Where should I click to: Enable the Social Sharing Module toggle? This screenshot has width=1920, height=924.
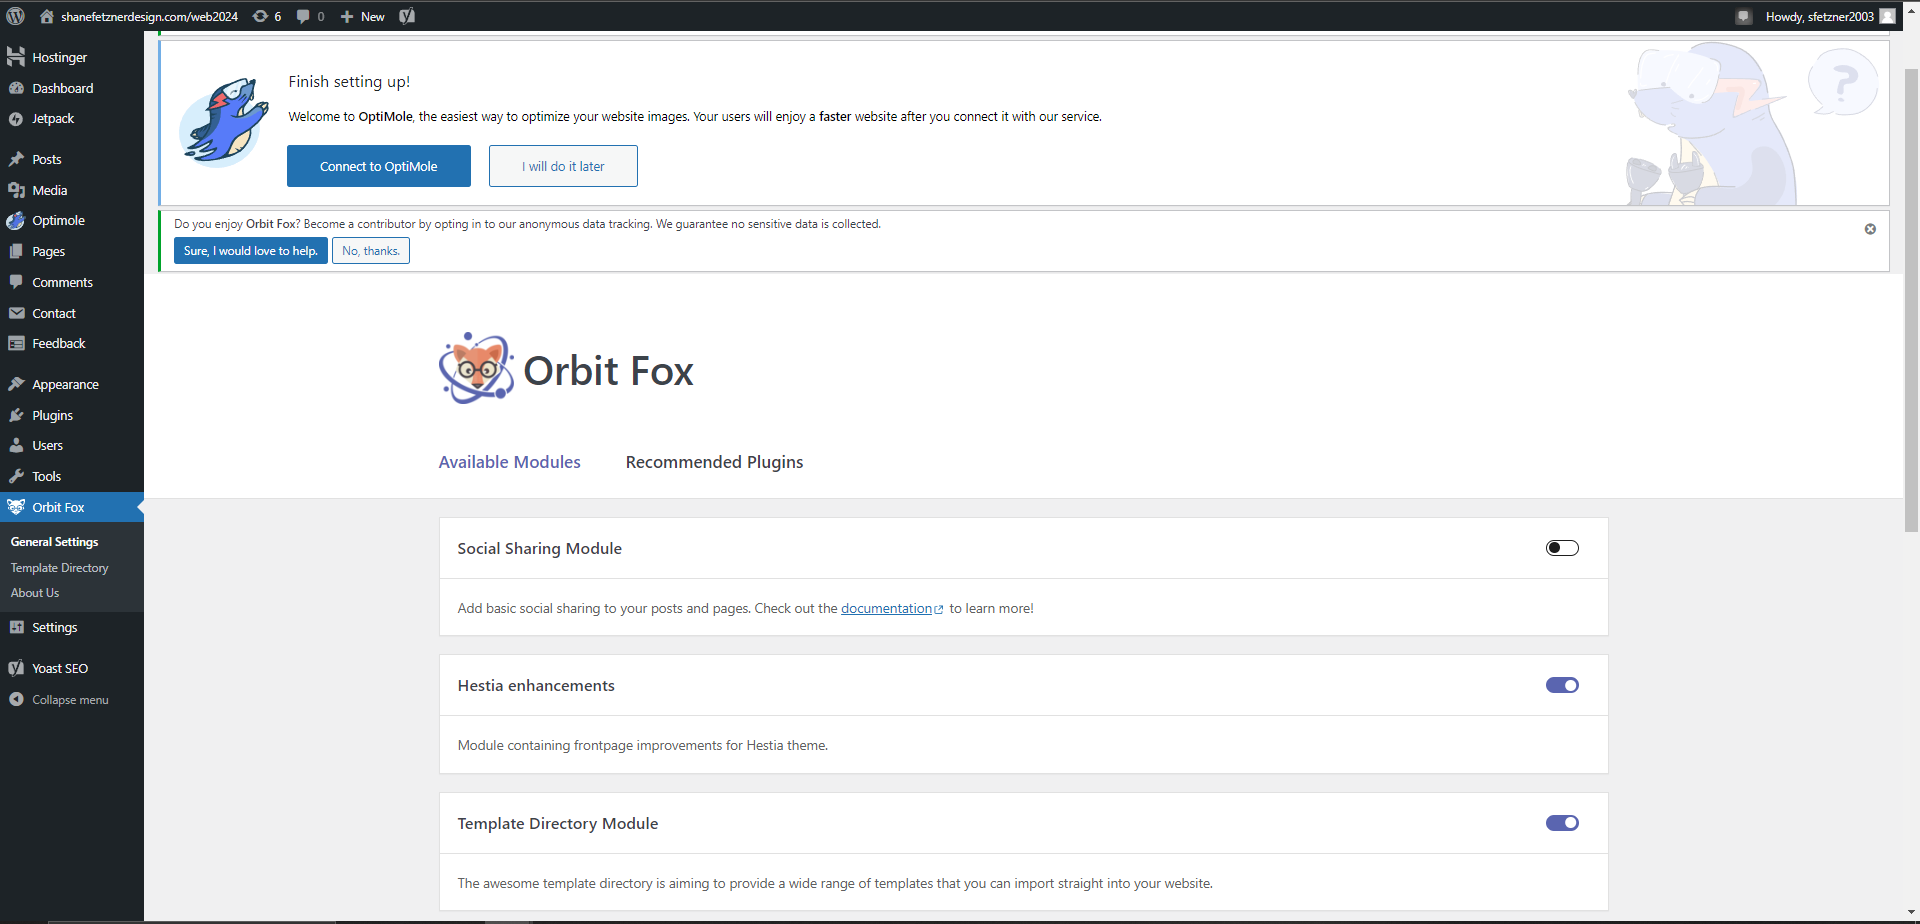click(x=1561, y=548)
